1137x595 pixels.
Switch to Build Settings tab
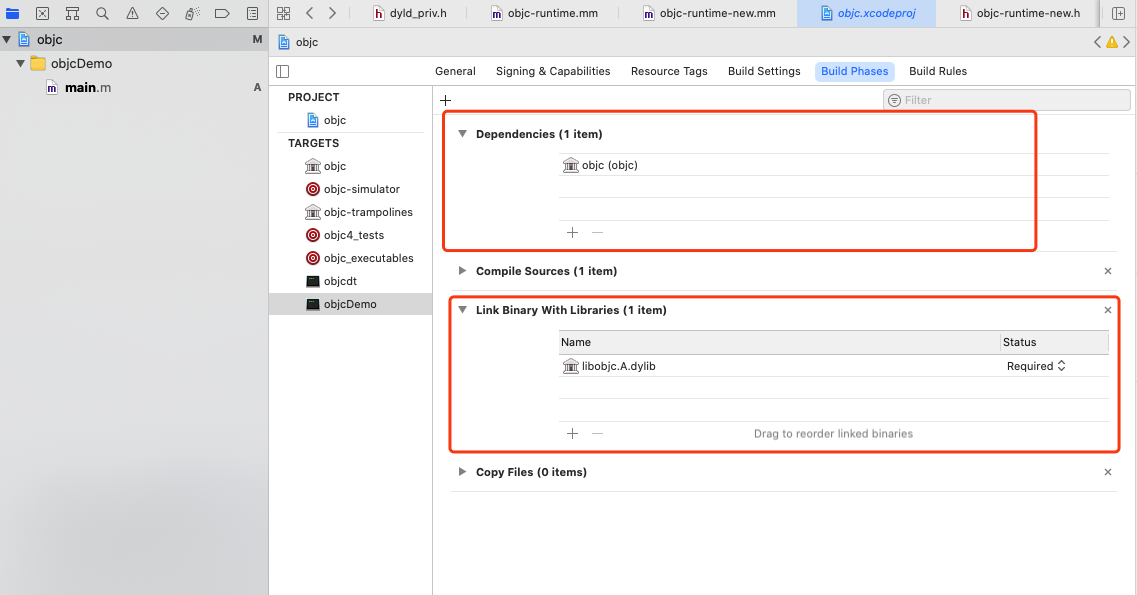point(764,71)
